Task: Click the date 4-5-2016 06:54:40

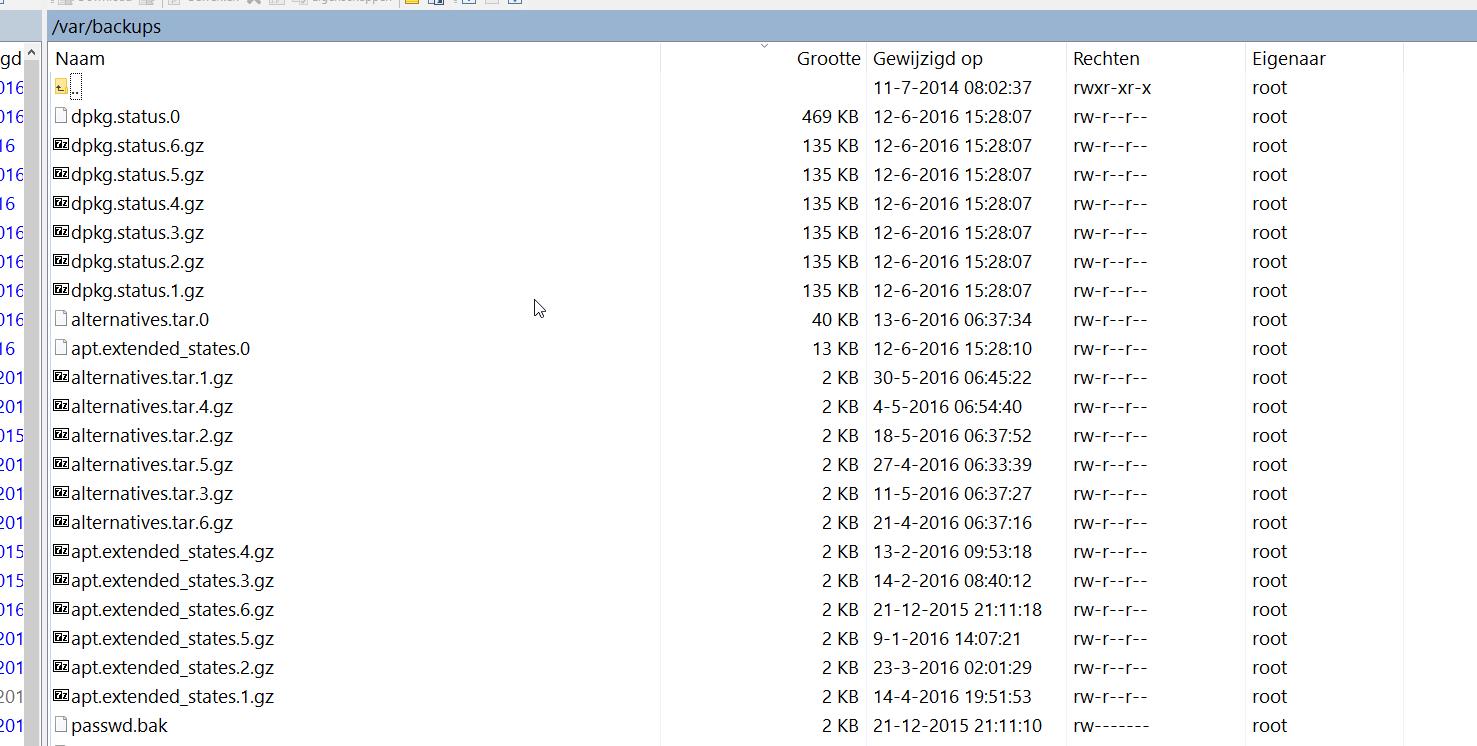Action: coord(947,406)
